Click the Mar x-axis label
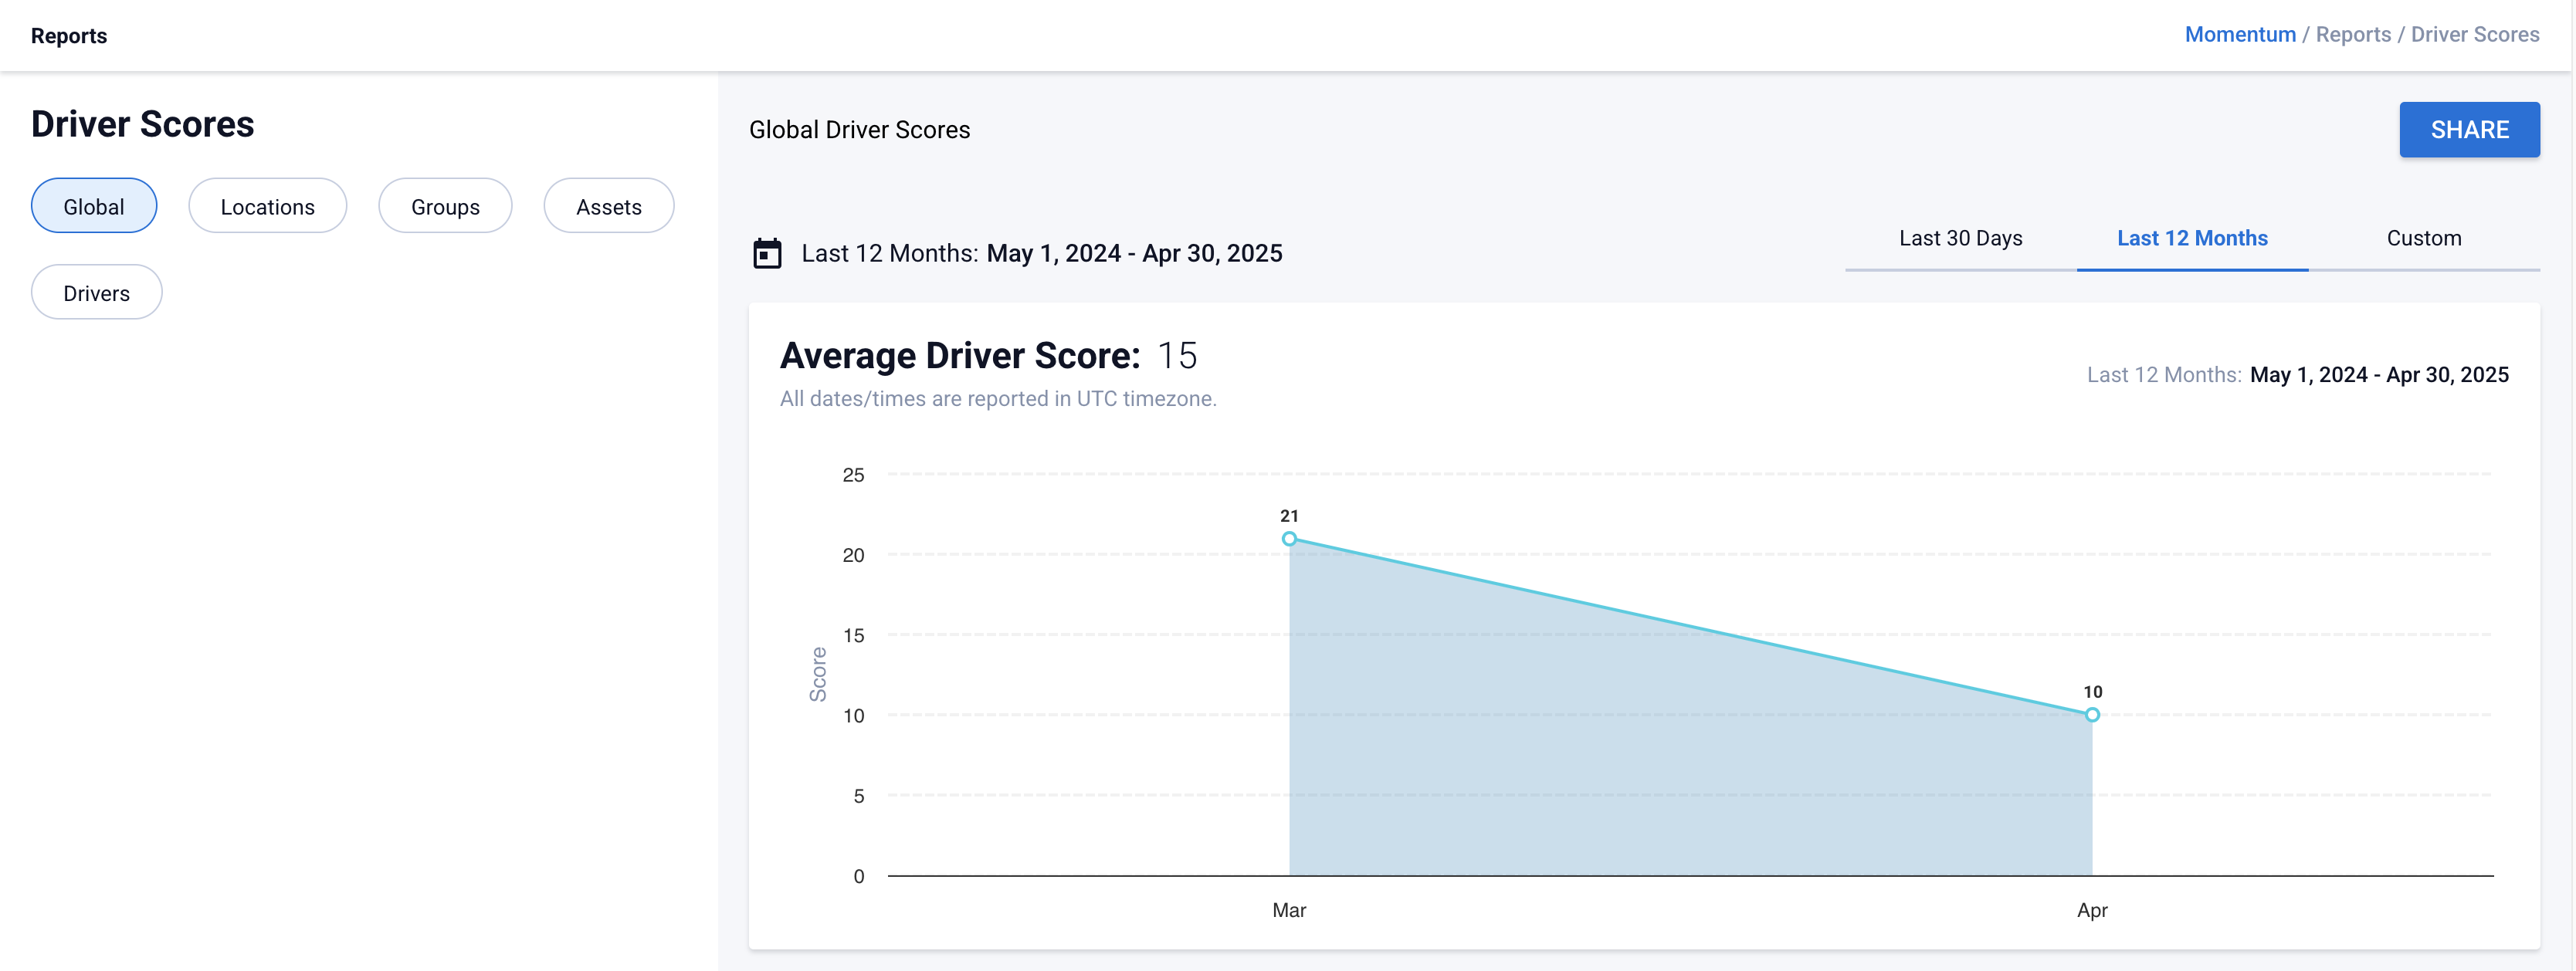This screenshot has width=2576, height=971. tap(1289, 910)
